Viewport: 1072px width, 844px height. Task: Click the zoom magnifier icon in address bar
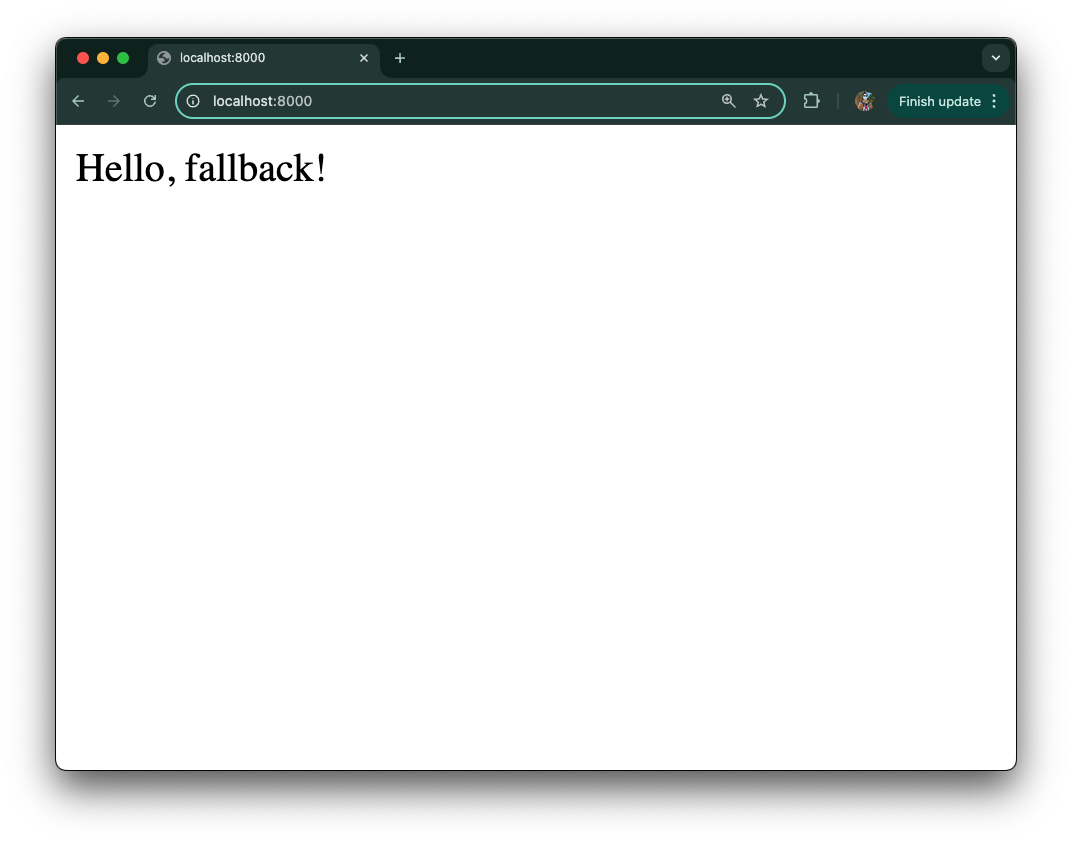[728, 101]
